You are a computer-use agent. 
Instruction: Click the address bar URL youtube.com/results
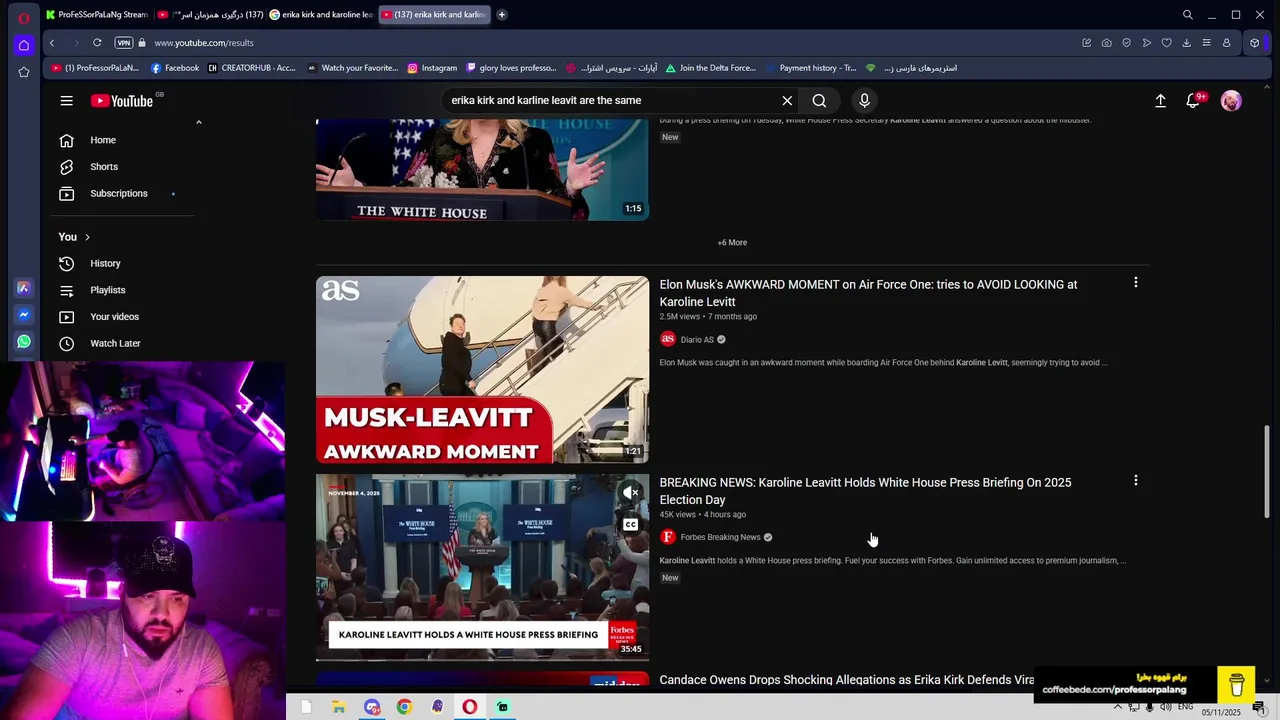point(204,43)
